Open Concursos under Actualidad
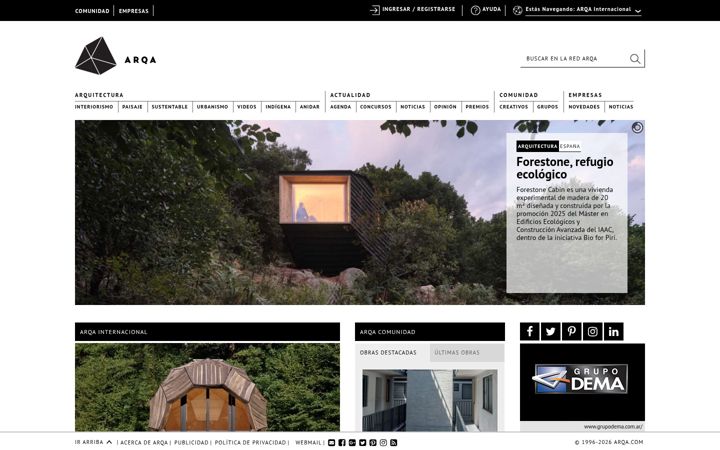720x450 pixels. pyautogui.click(x=375, y=107)
